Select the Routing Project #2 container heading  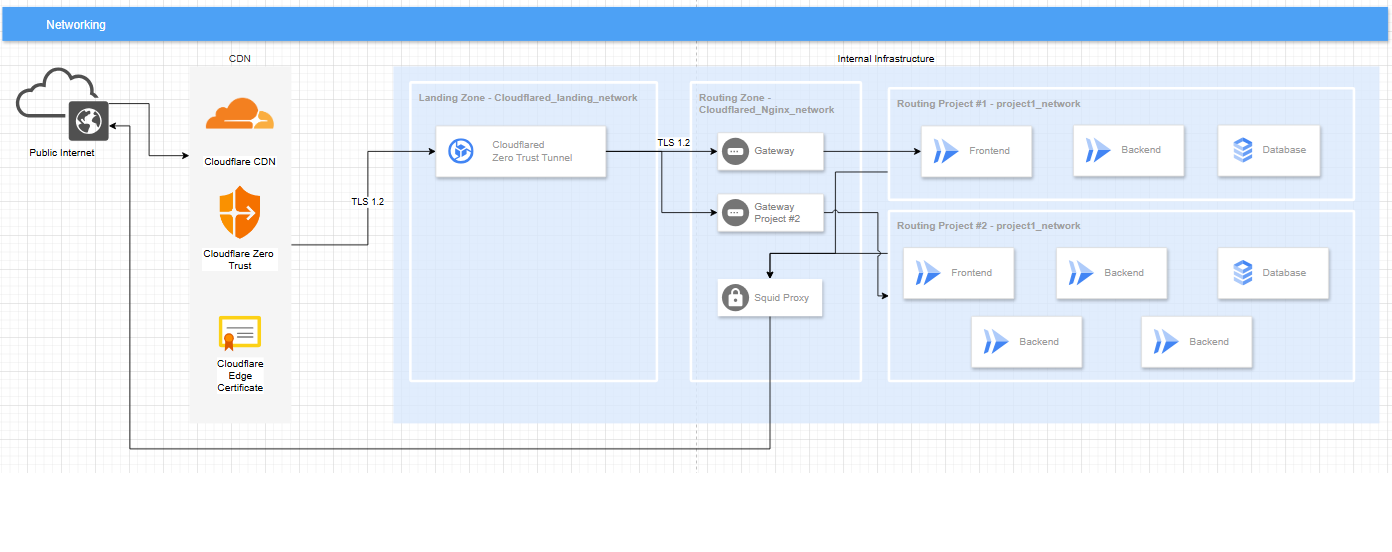pos(988,226)
